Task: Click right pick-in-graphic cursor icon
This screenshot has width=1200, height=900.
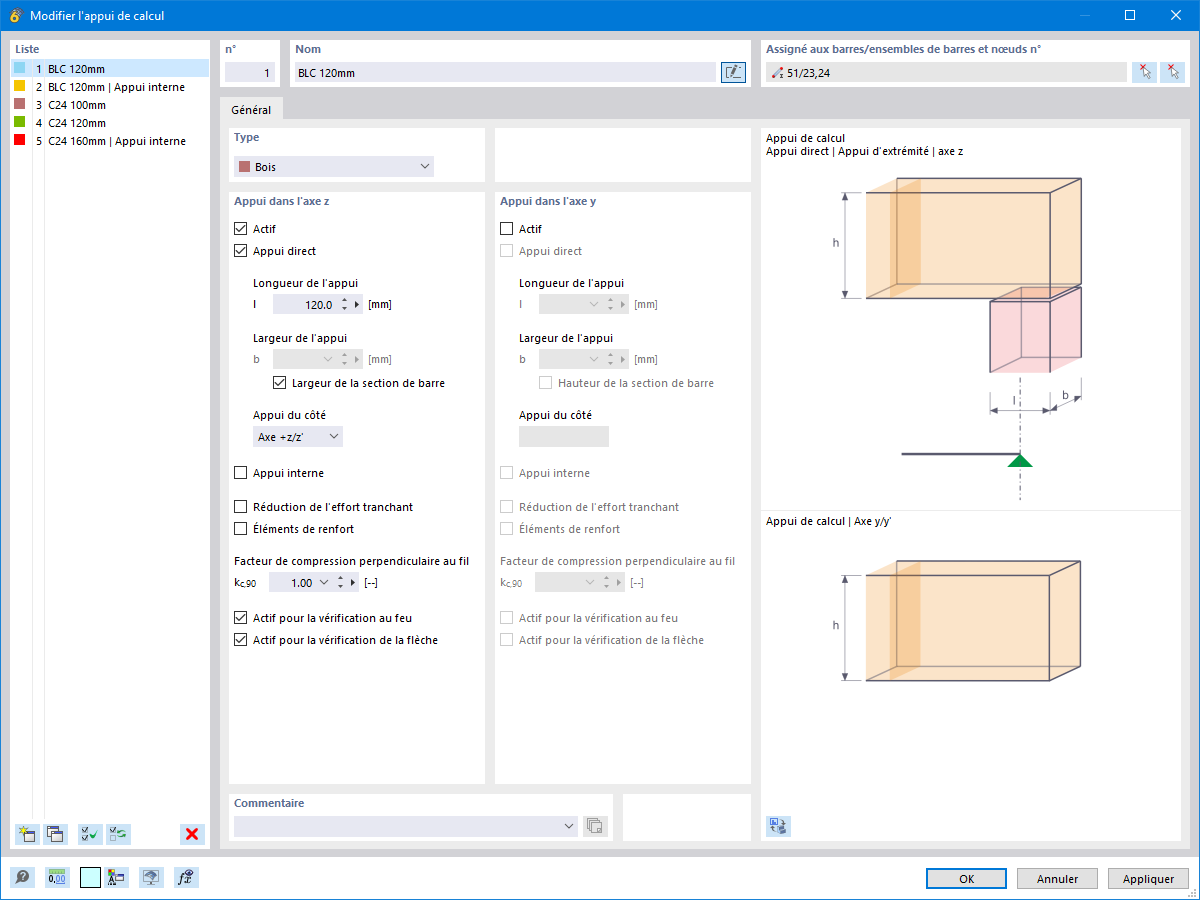Action: (x=1172, y=72)
